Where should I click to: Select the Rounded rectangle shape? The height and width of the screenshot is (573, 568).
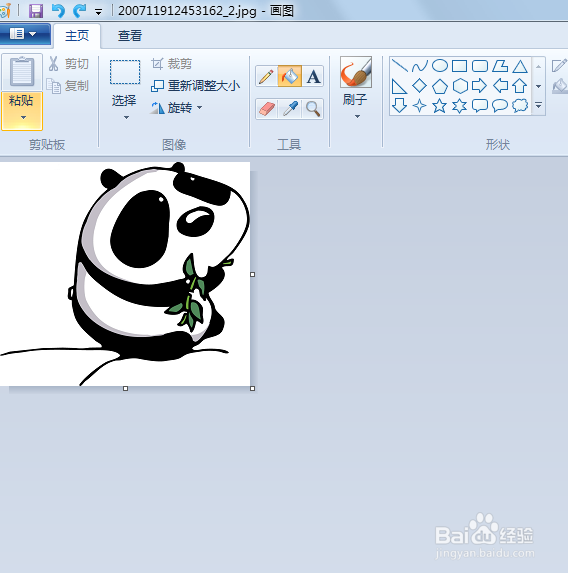point(480,66)
